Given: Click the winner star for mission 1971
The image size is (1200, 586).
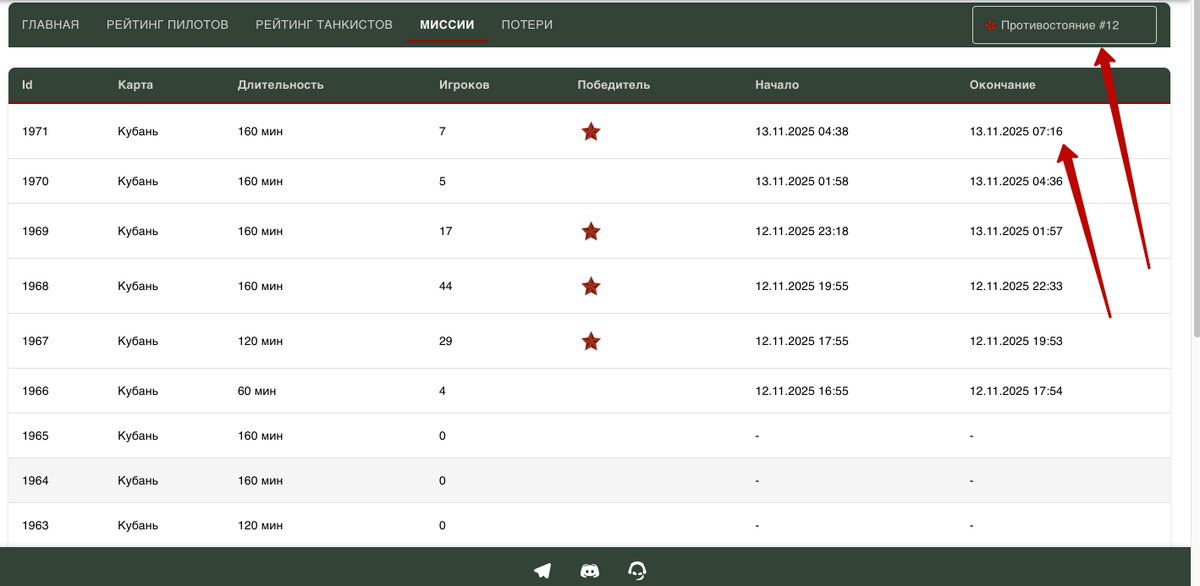Looking at the screenshot, I should pyautogui.click(x=591, y=131).
